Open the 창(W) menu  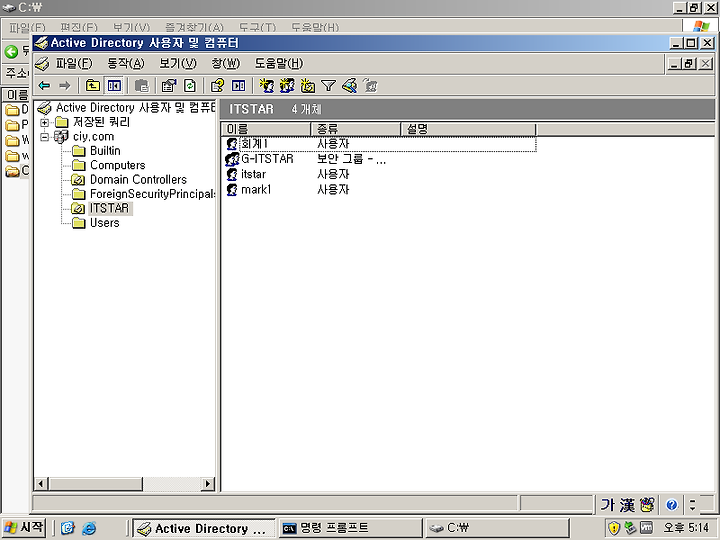(225, 63)
